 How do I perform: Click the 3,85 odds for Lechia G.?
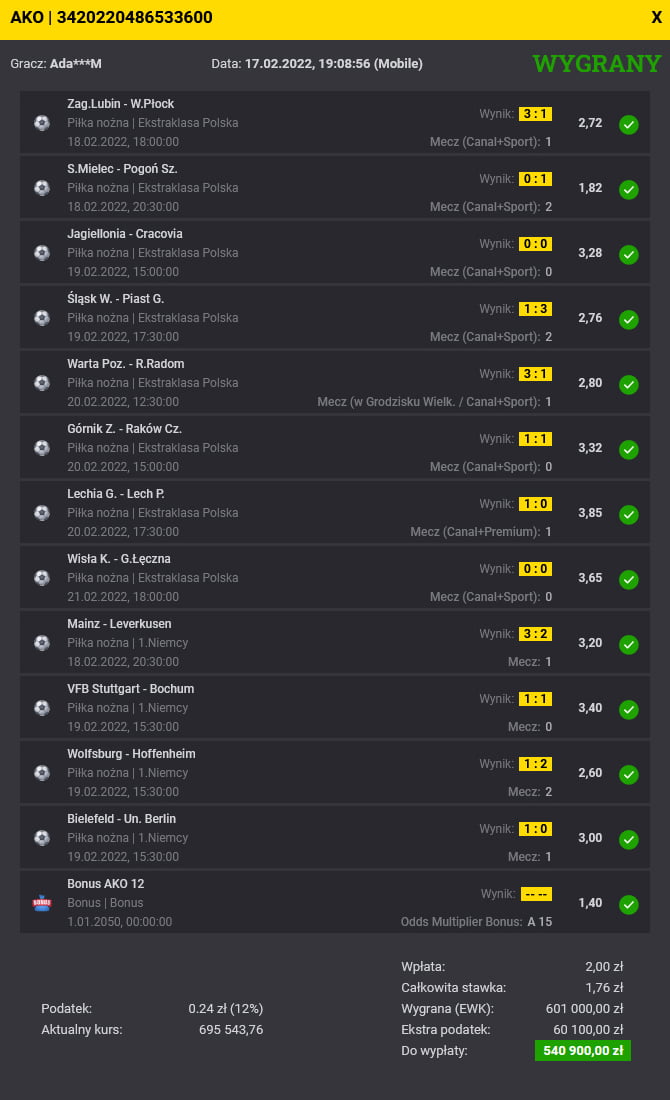pos(590,512)
